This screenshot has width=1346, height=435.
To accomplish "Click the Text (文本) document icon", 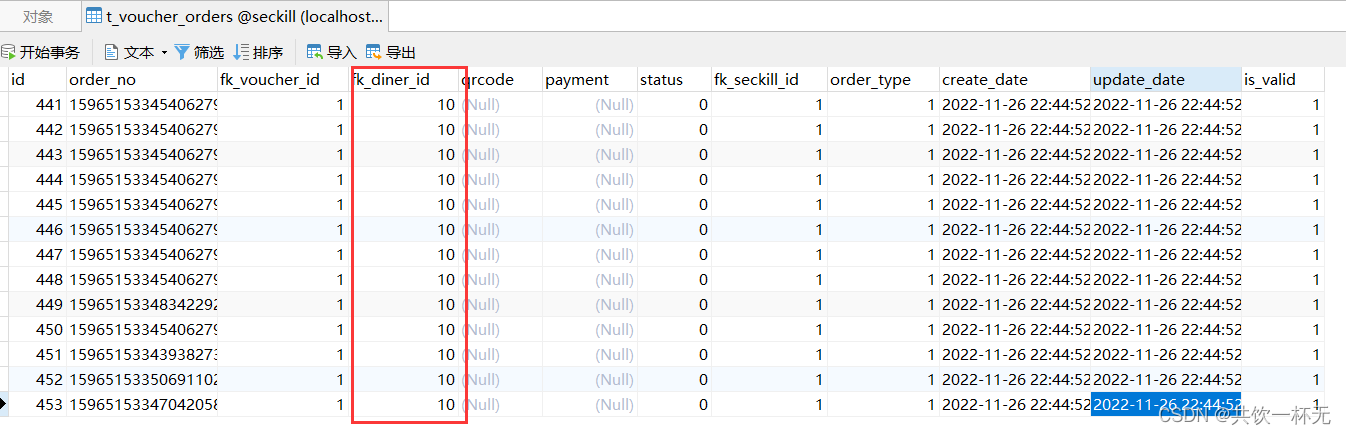I will coord(111,52).
